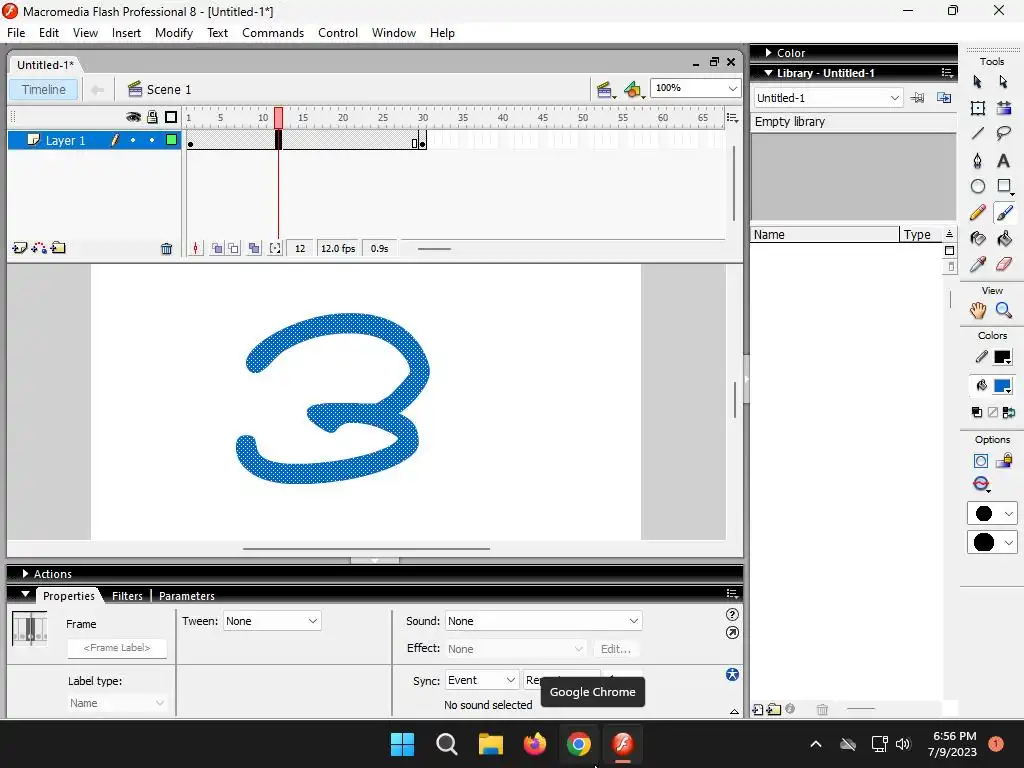Open the brush shape dropdown

click(x=991, y=542)
